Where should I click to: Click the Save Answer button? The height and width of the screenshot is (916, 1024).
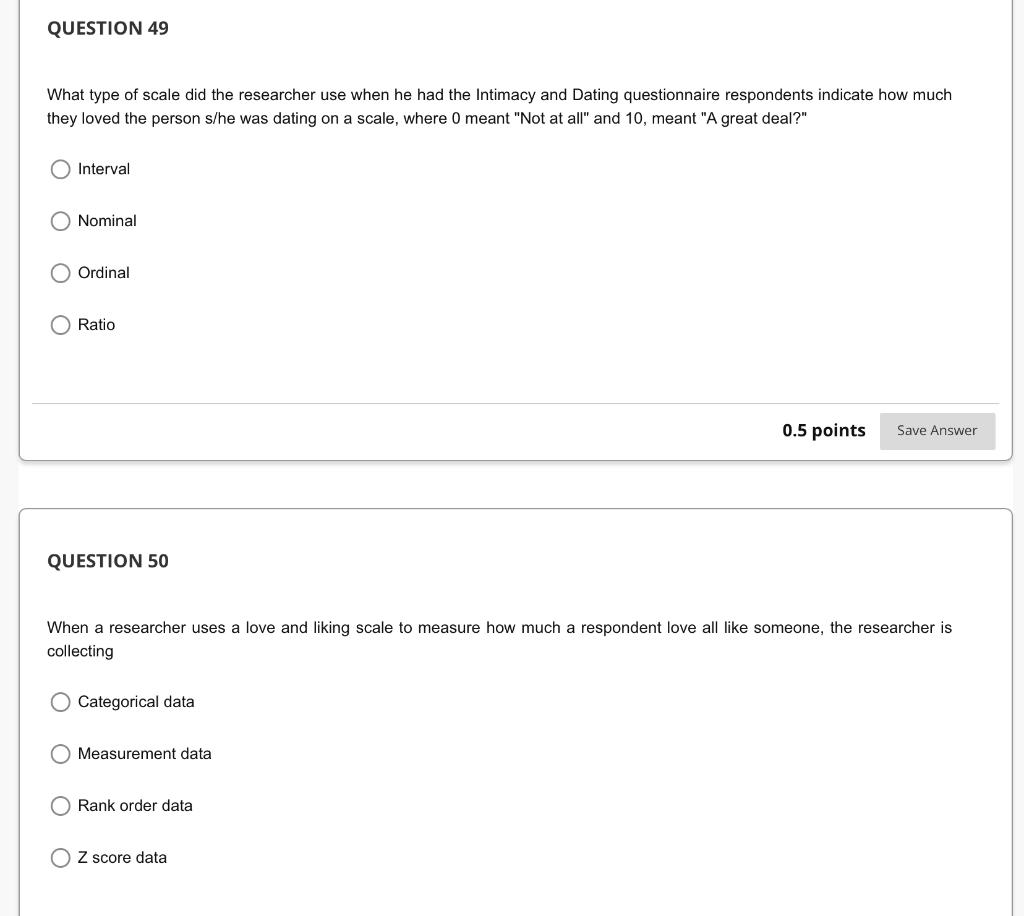click(x=936, y=430)
